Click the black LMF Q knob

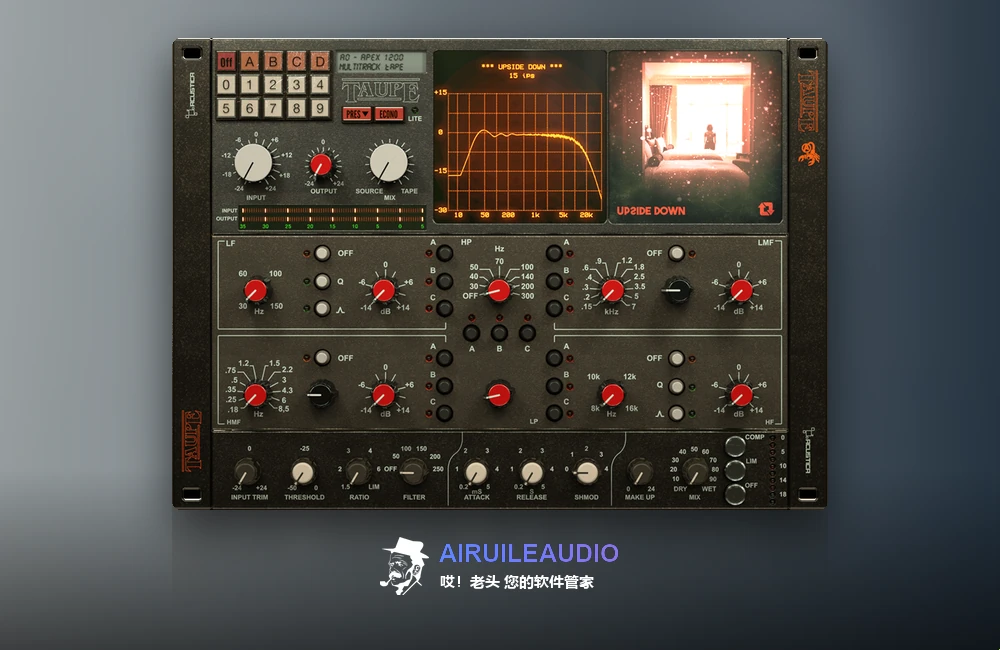pos(677,290)
